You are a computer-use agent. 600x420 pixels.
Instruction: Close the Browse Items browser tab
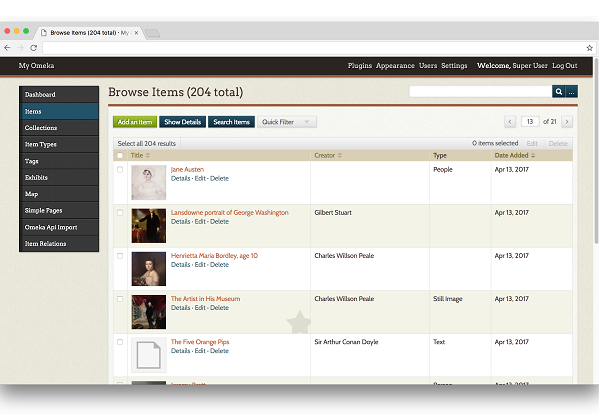tap(136, 33)
